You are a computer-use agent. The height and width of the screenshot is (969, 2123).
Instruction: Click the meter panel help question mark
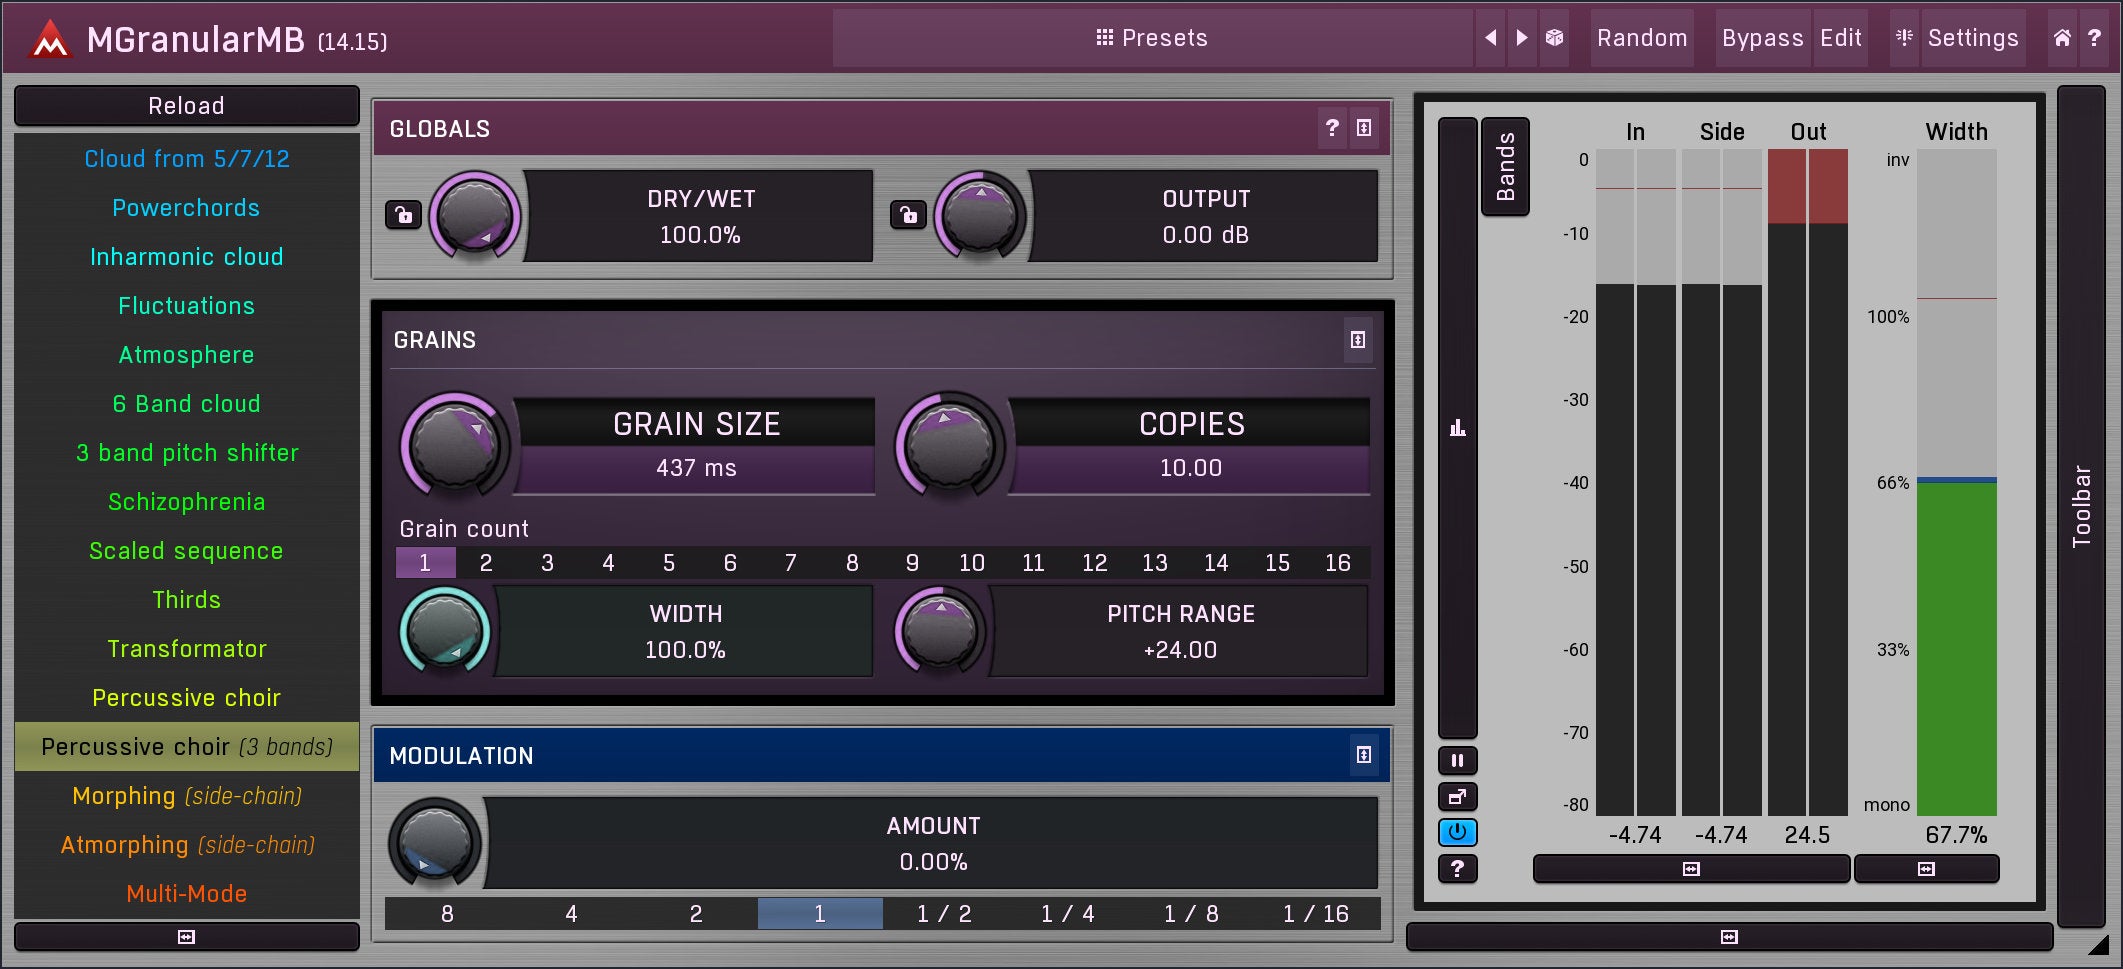pyautogui.click(x=1457, y=869)
